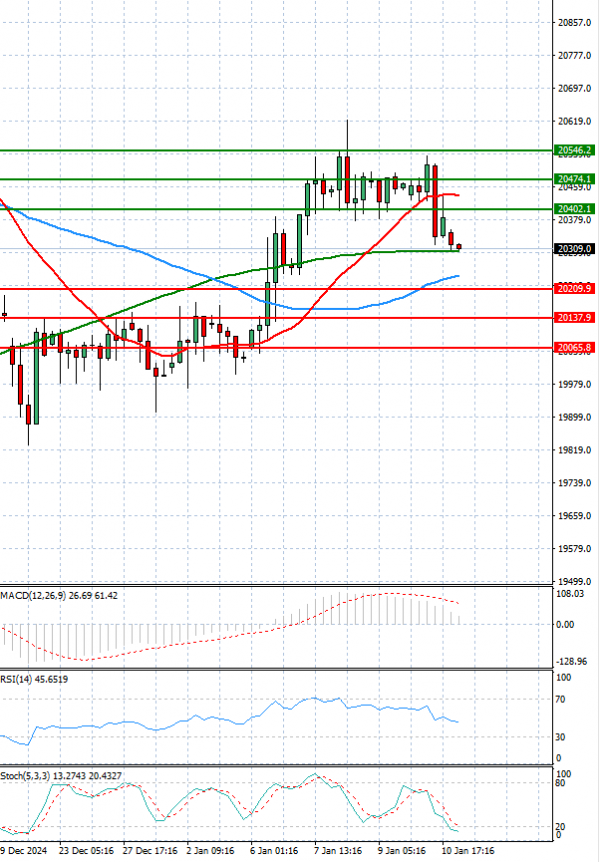This screenshot has width=600, height=862.
Task: Click the green 20474.1 price tag
Action: point(574,179)
